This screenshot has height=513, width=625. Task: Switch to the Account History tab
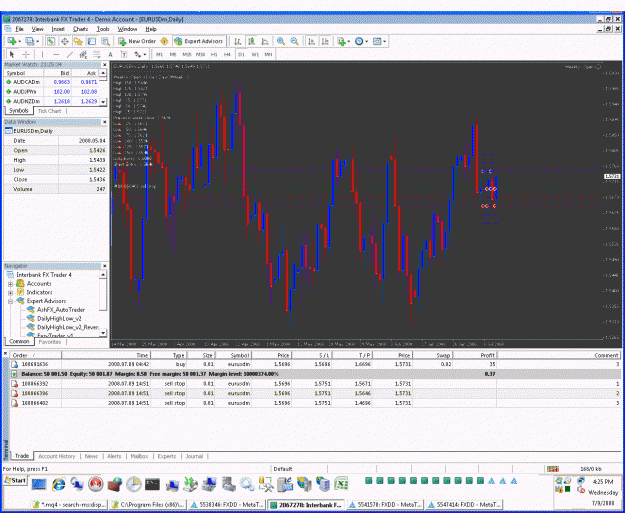pos(57,456)
